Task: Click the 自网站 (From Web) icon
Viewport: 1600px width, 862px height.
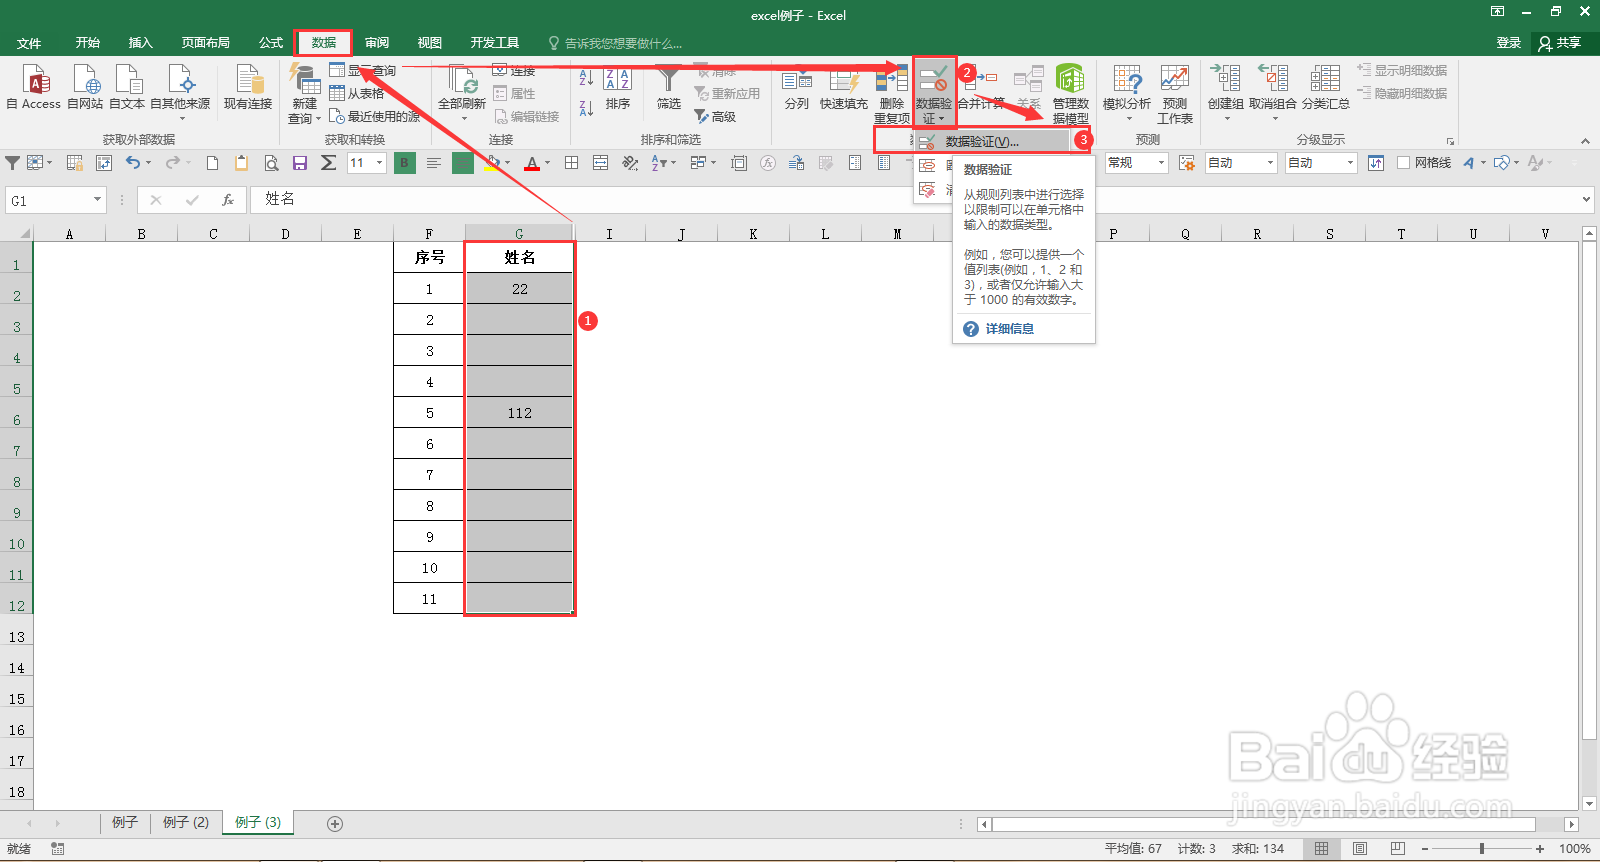Action: (85, 87)
